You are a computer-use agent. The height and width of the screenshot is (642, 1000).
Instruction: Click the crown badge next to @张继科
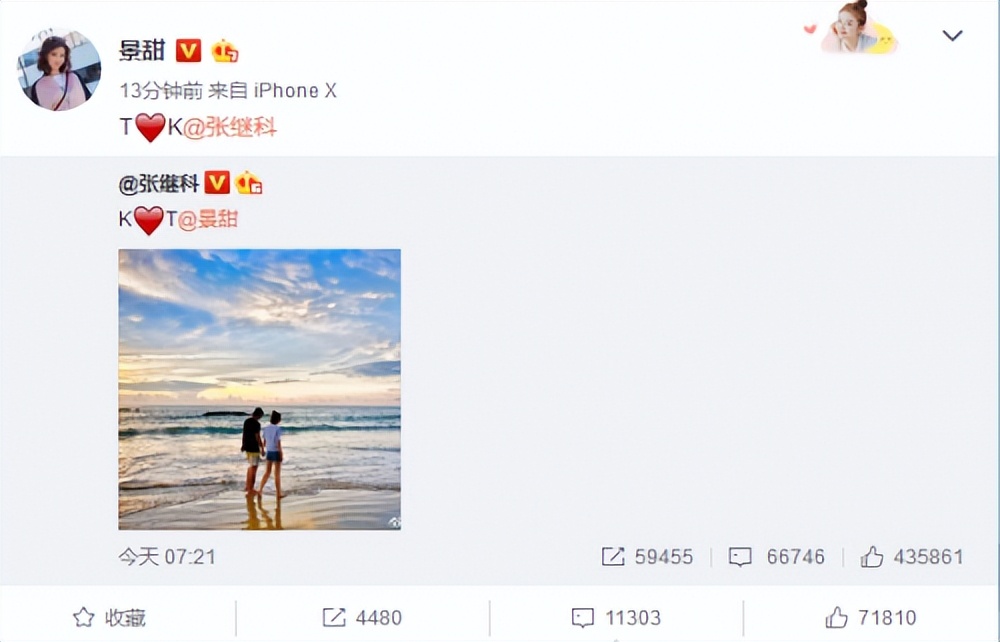pos(249,184)
